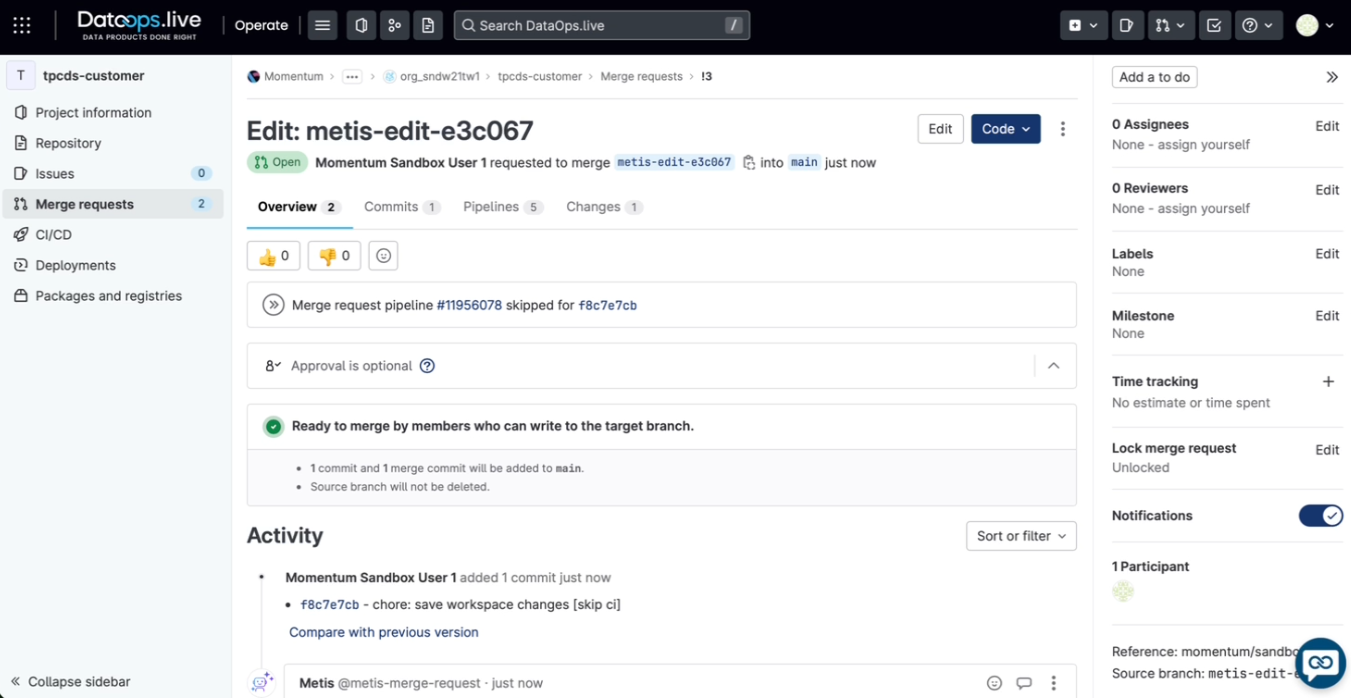Open the issues shortcut icon in right header

1126,25
